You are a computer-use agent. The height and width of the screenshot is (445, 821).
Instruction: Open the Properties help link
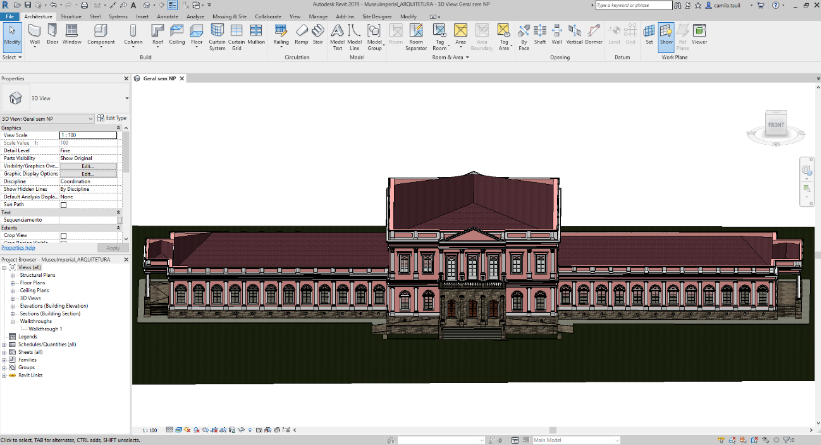point(16,248)
